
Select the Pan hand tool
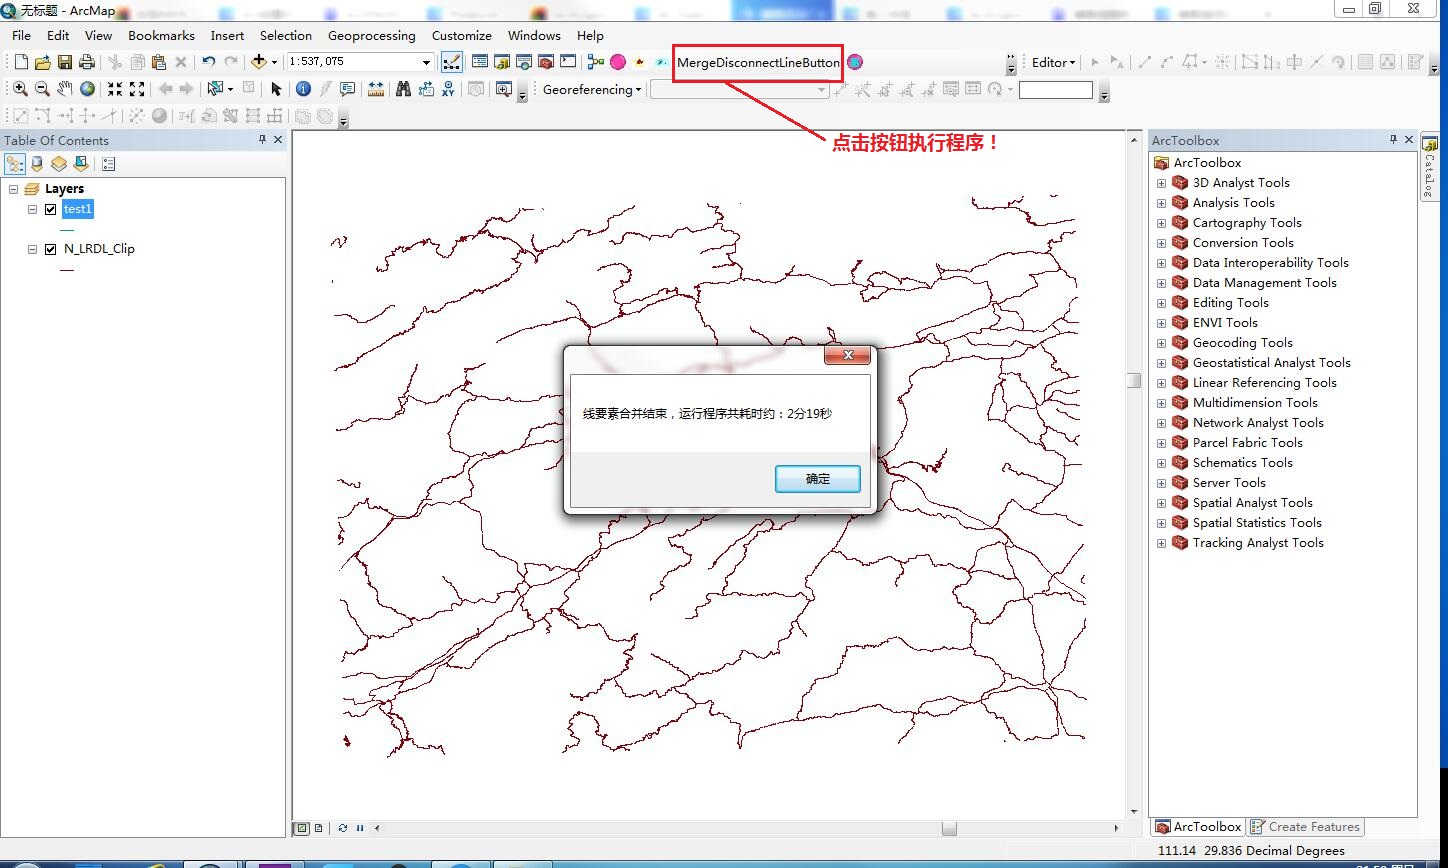(65, 89)
